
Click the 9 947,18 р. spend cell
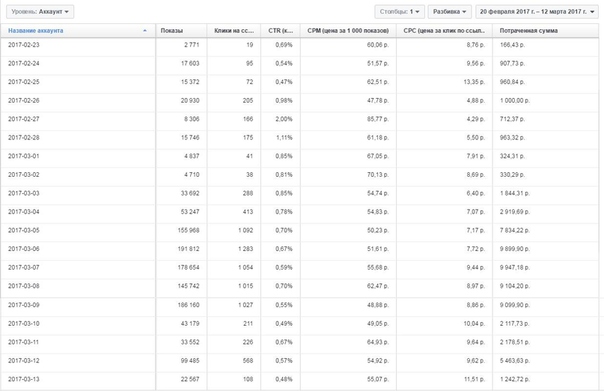click(x=515, y=267)
